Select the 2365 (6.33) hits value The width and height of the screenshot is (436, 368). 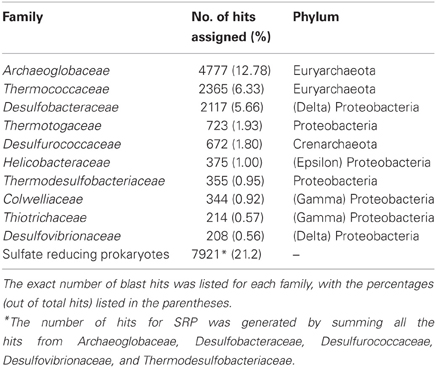[x=231, y=89]
